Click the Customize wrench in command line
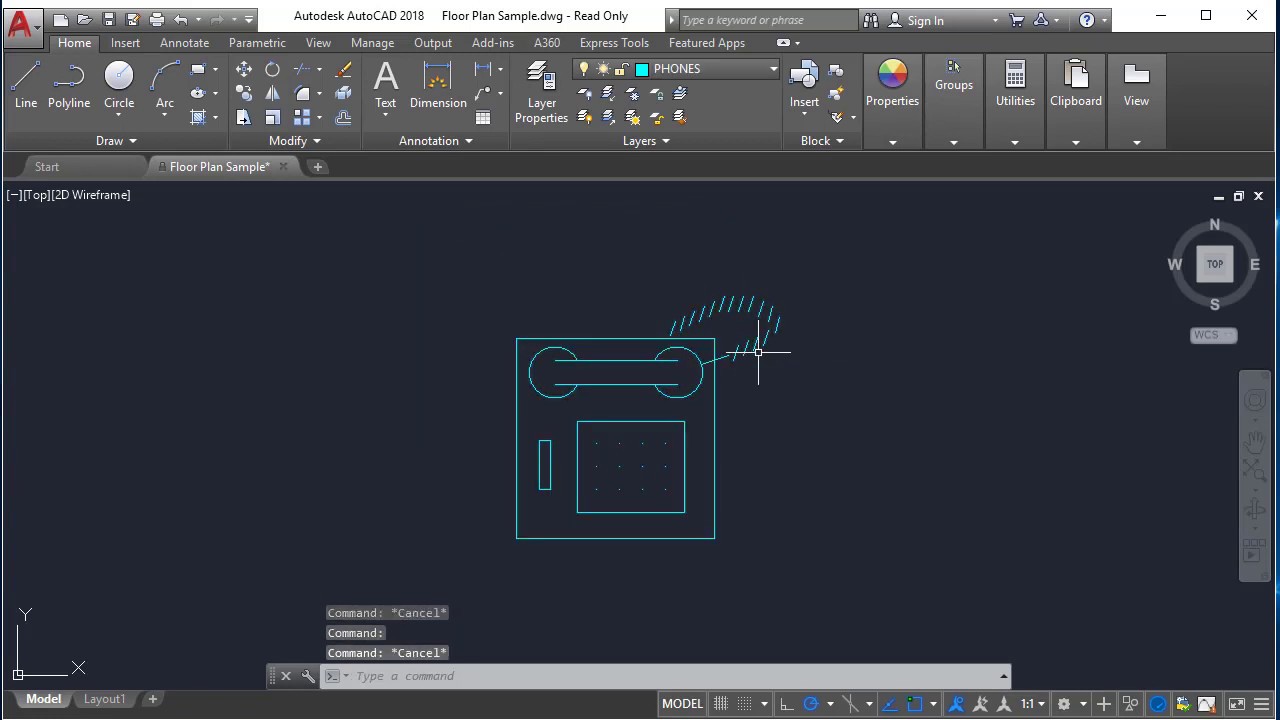This screenshot has width=1280, height=720. coord(308,676)
